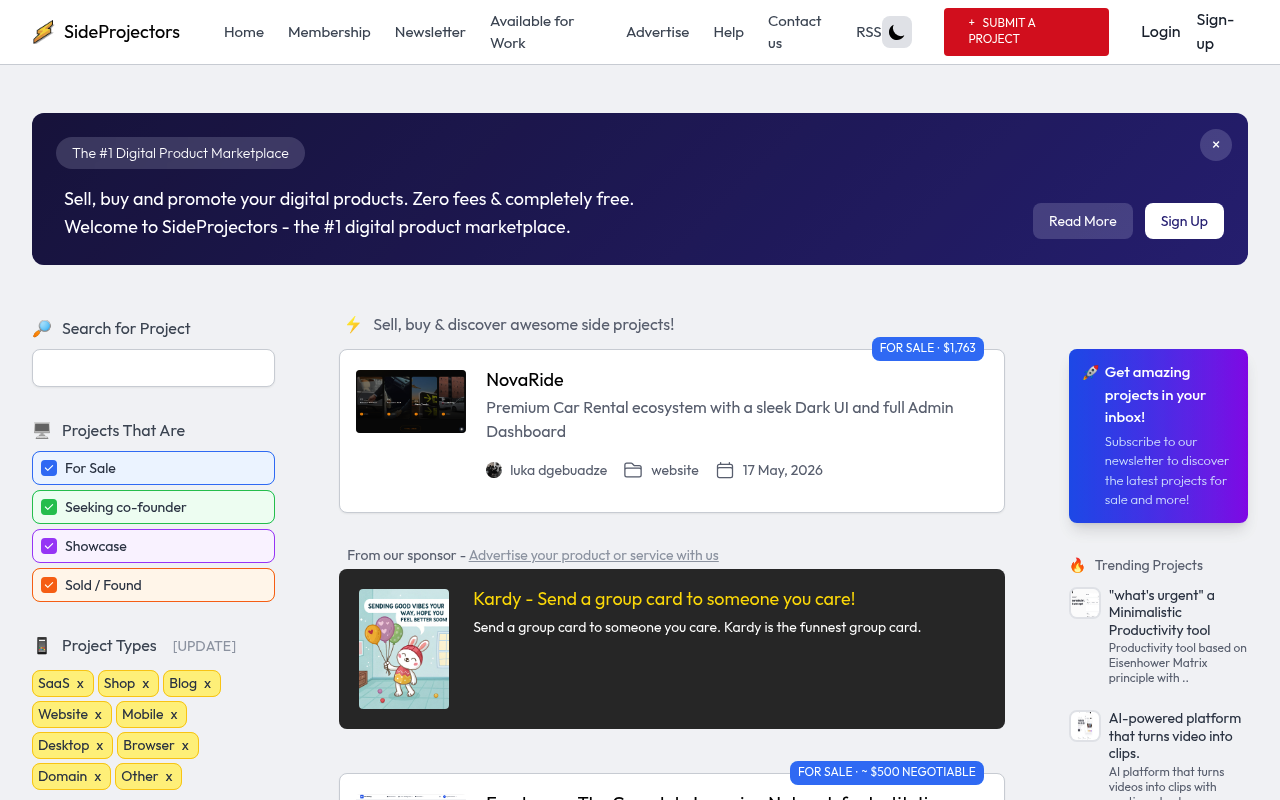Open the Membership page
1280x800 pixels.
[329, 32]
